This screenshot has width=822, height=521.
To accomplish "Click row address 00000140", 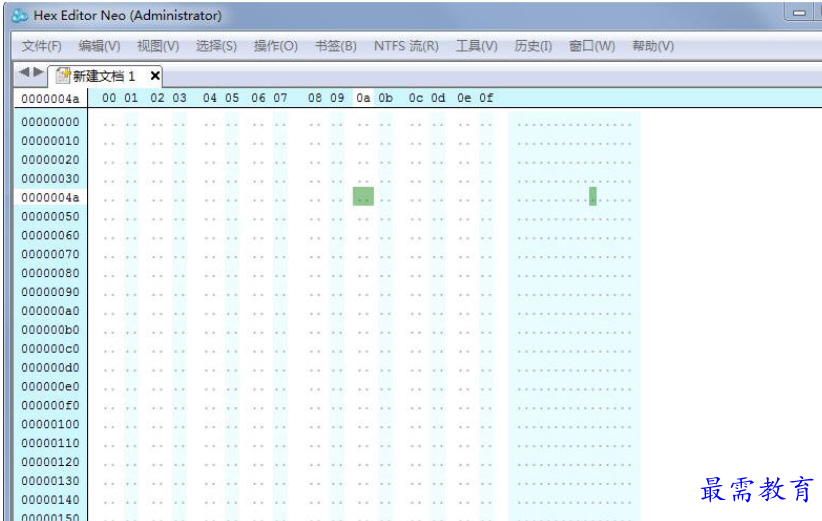I will coord(50,500).
